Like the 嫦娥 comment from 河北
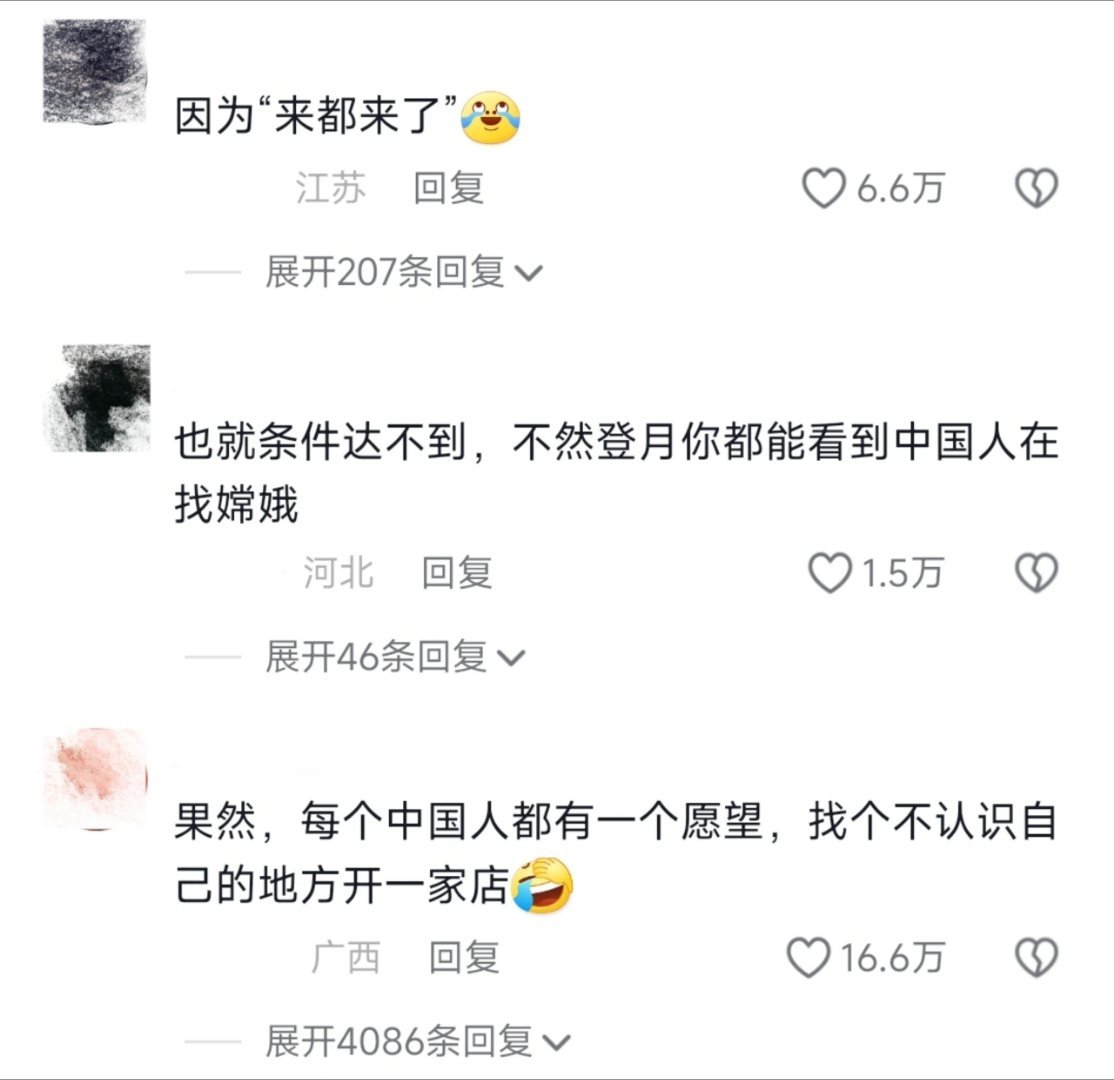 pyautogui.click(x=830, y=573)
